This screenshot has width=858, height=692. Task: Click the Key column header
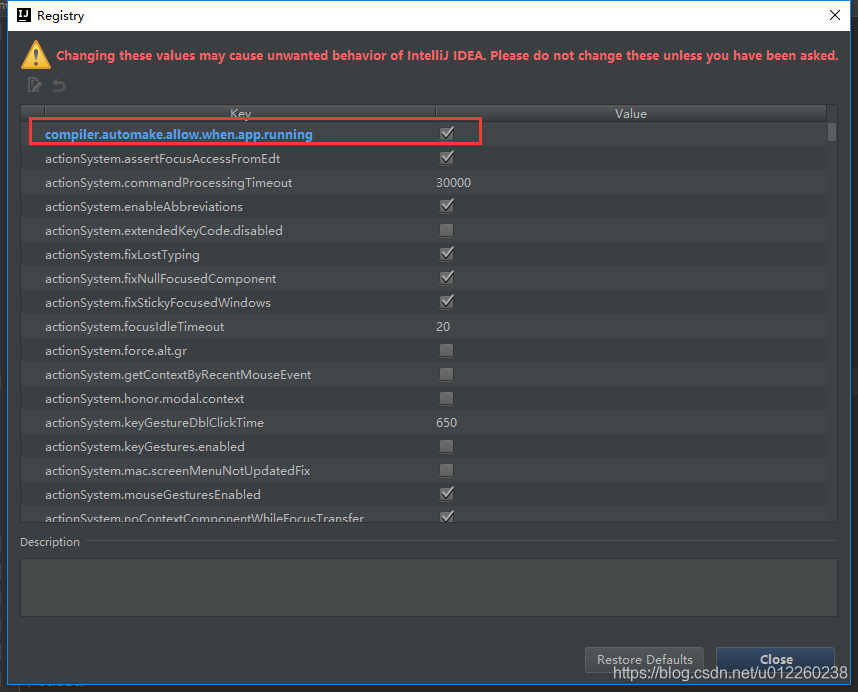[240, 113]
